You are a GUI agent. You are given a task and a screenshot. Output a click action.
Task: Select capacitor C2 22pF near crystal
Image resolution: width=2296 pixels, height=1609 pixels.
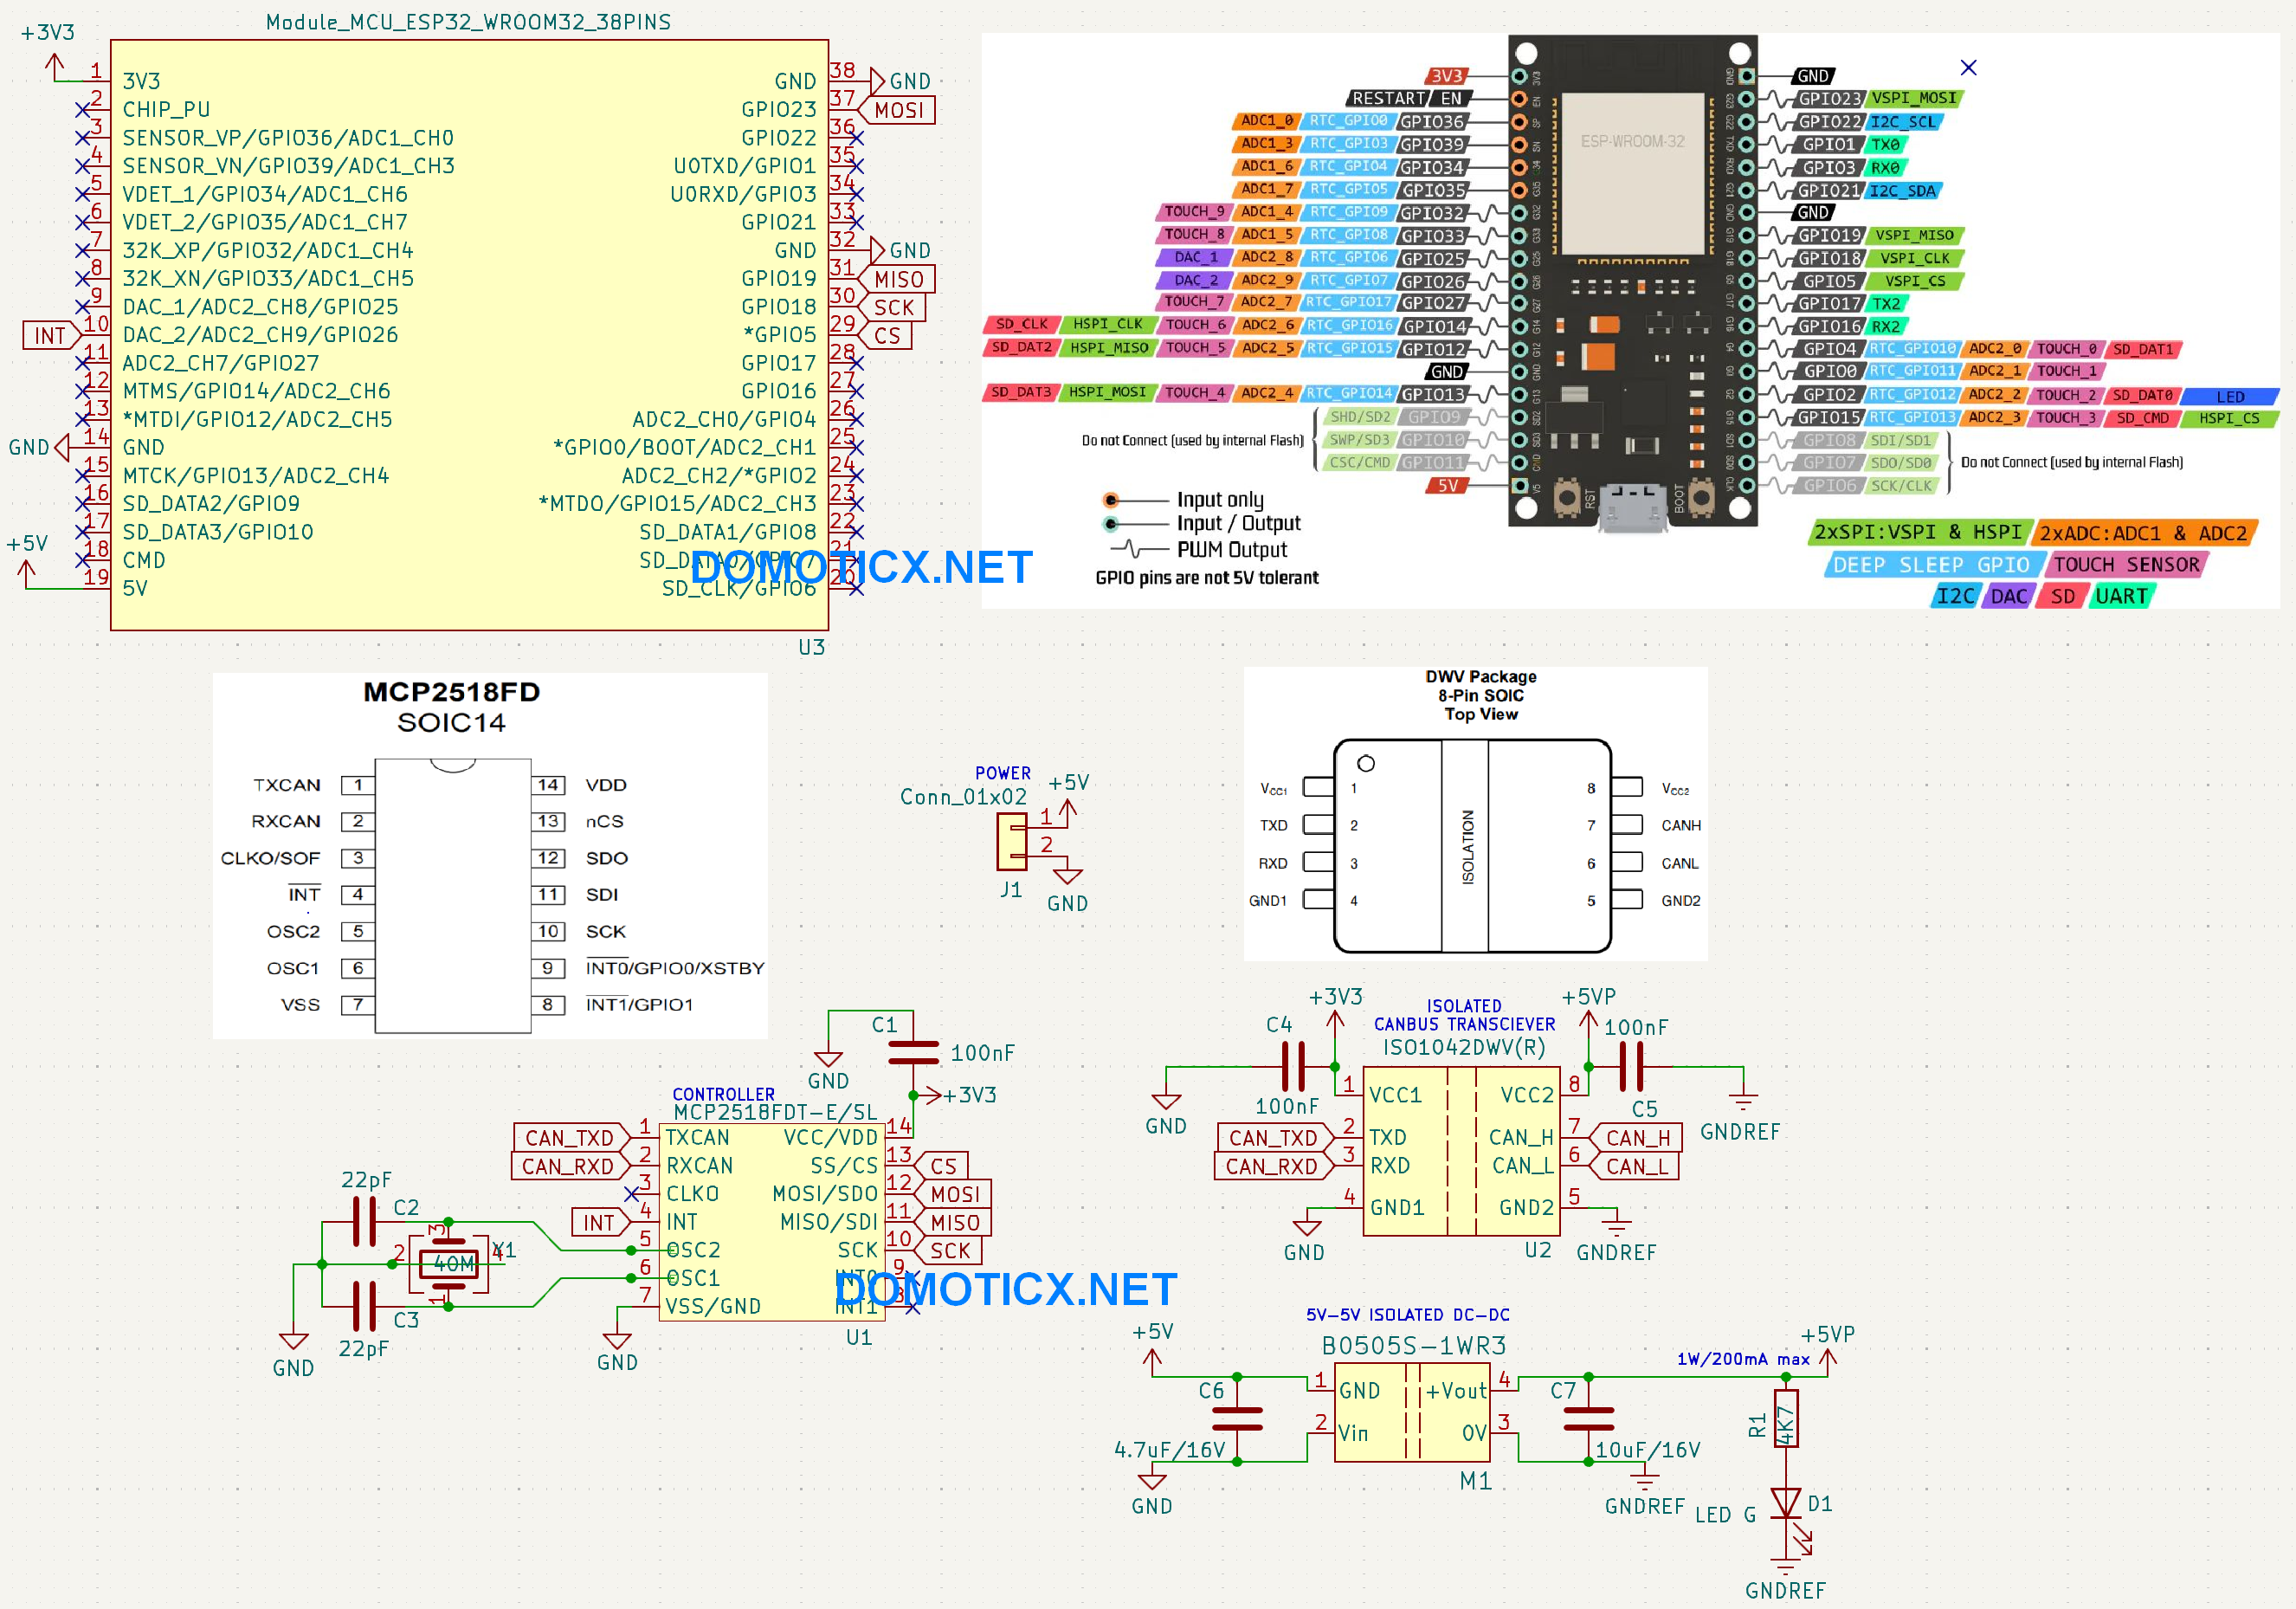[364, 1222]
